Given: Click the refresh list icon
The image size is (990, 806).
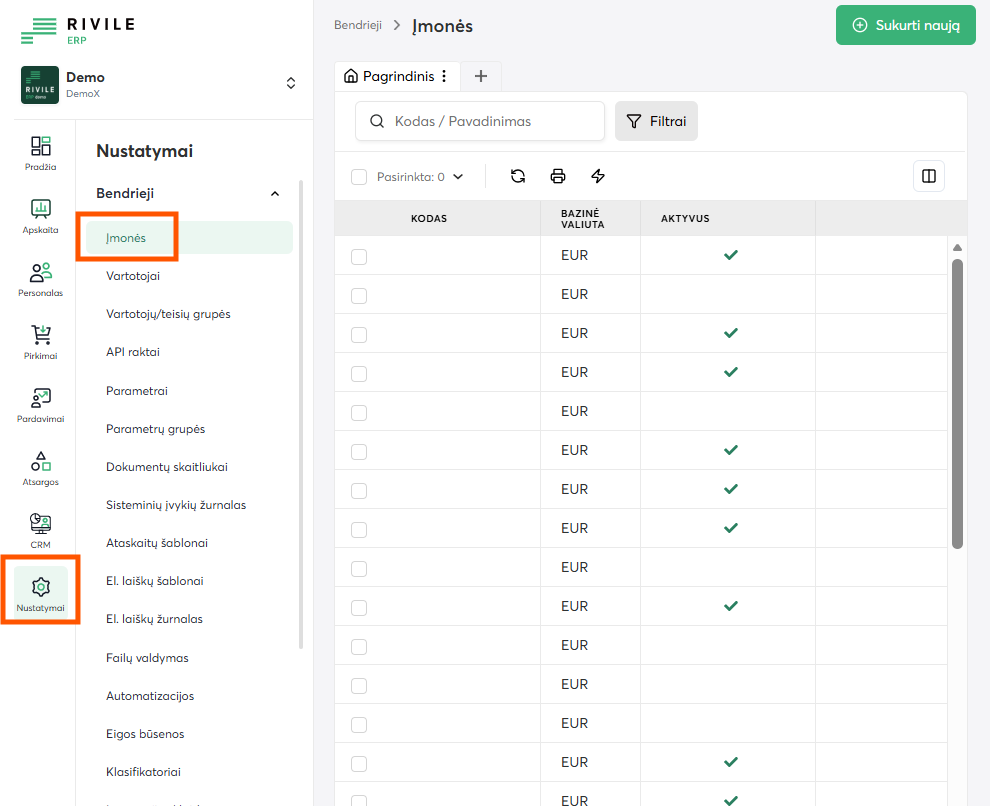Looking at the screenshot, I should (518, 176).
